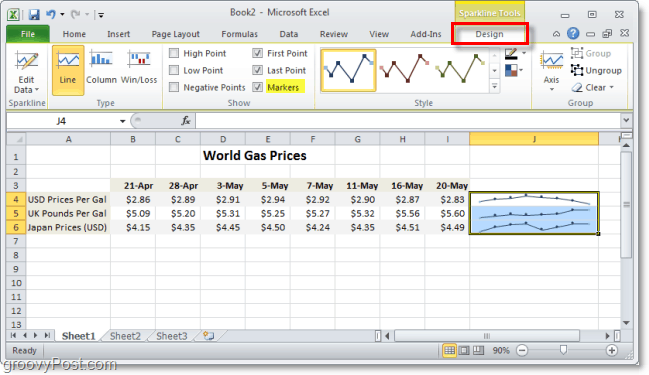
Task: Tick the Negative Points checkbox
Action: tap(174, 87)
